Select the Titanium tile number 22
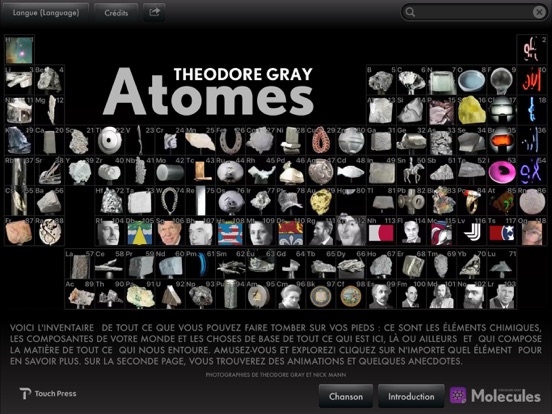This screenshot has height=414, width=552. (x=110, y=140)
